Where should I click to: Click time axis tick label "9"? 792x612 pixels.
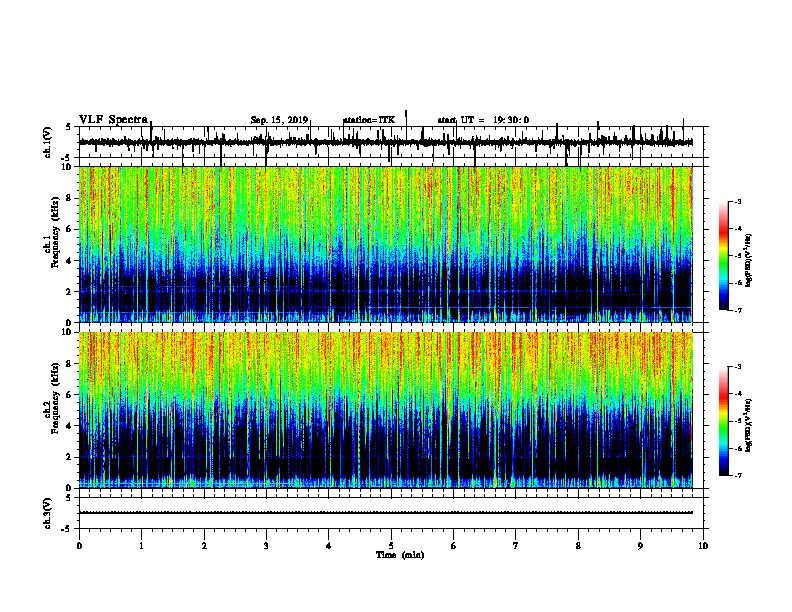pyautogui.click(x=640, y=546)
